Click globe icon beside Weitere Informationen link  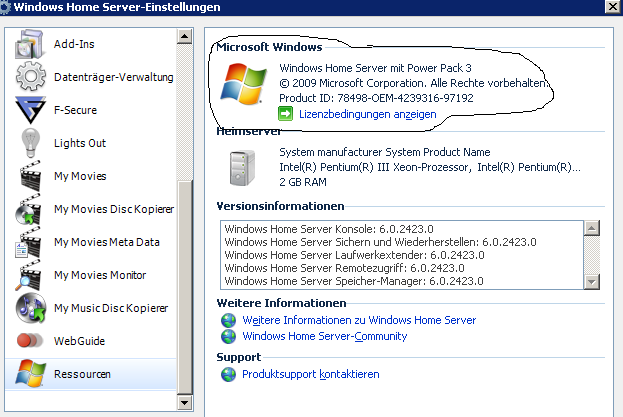228,320
